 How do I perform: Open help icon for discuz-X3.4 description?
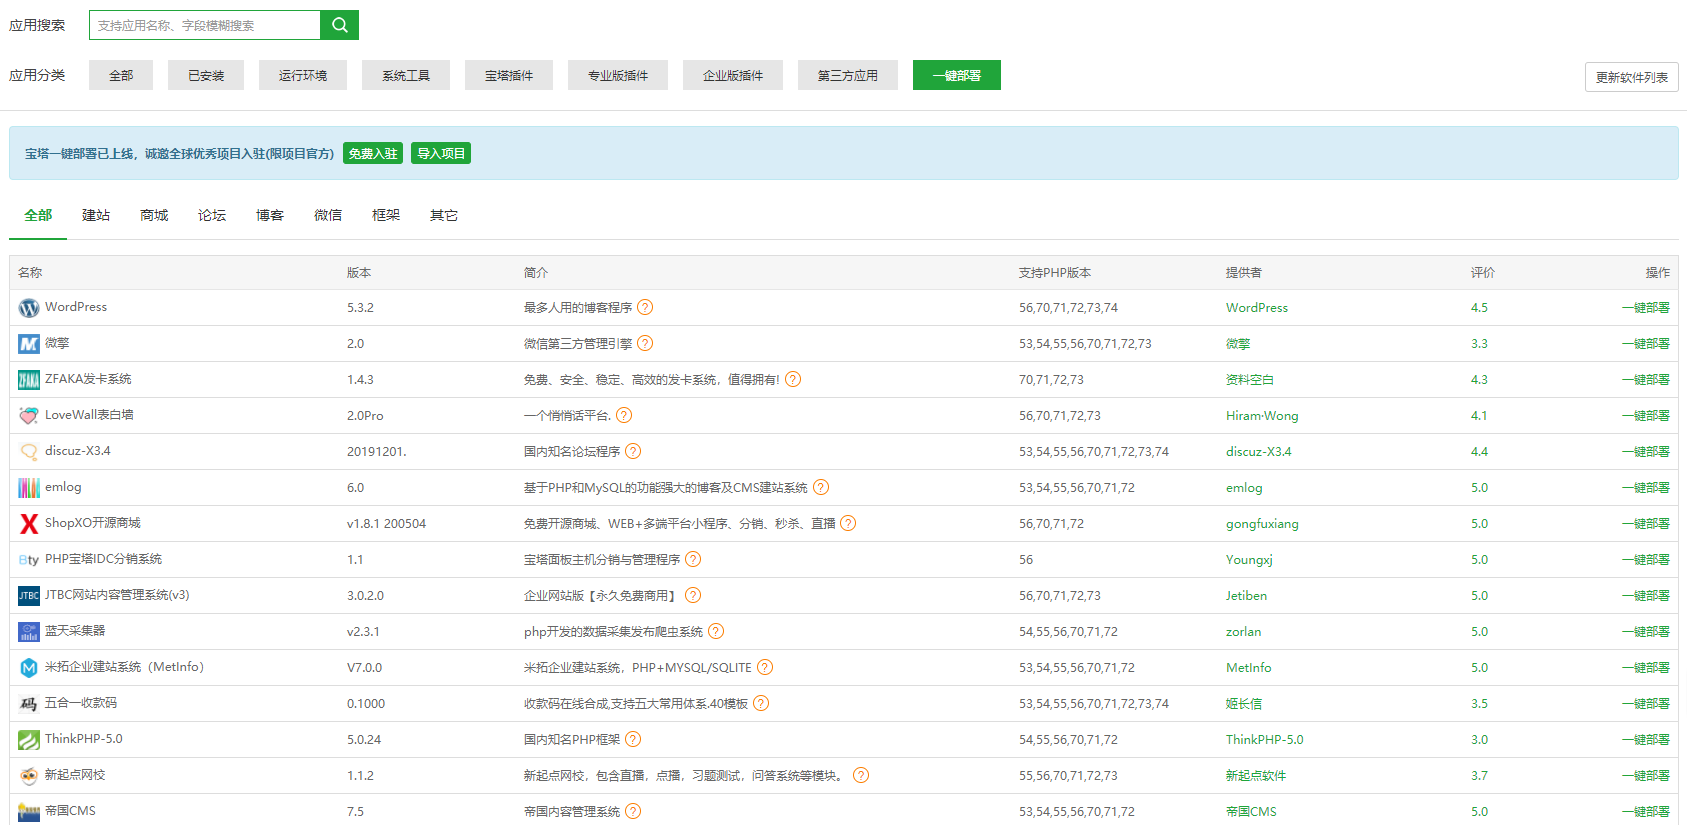[633, 452]
